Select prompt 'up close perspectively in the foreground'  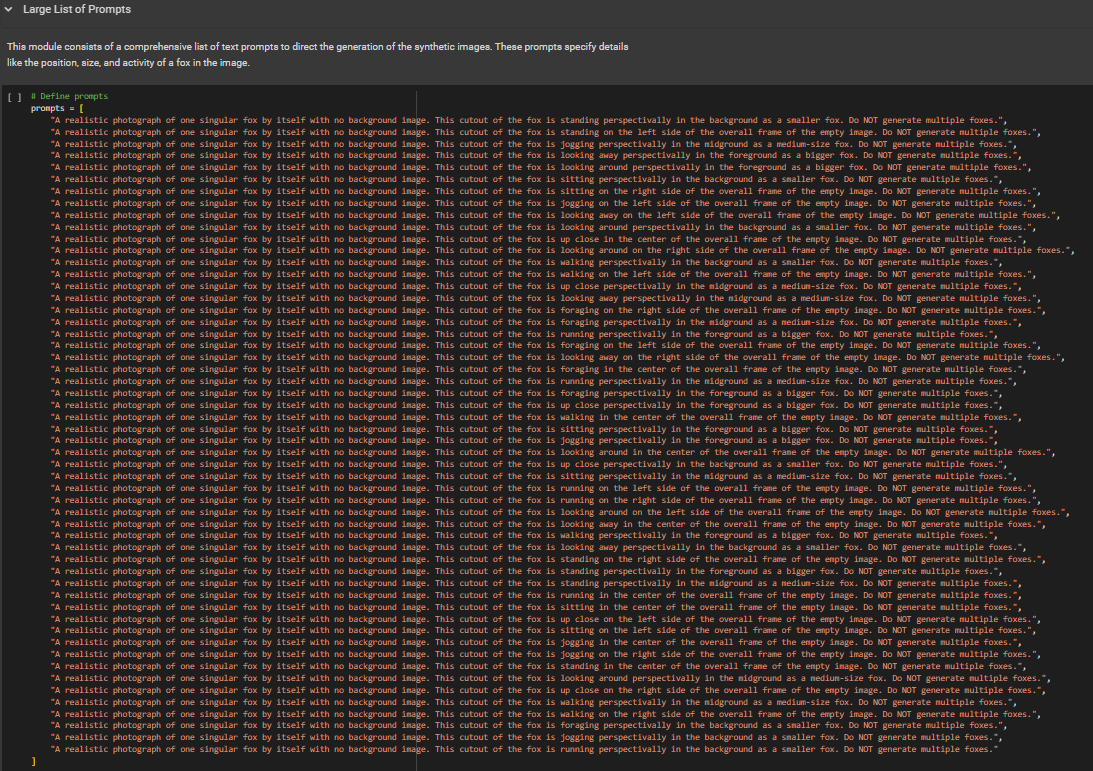[526, 405]
